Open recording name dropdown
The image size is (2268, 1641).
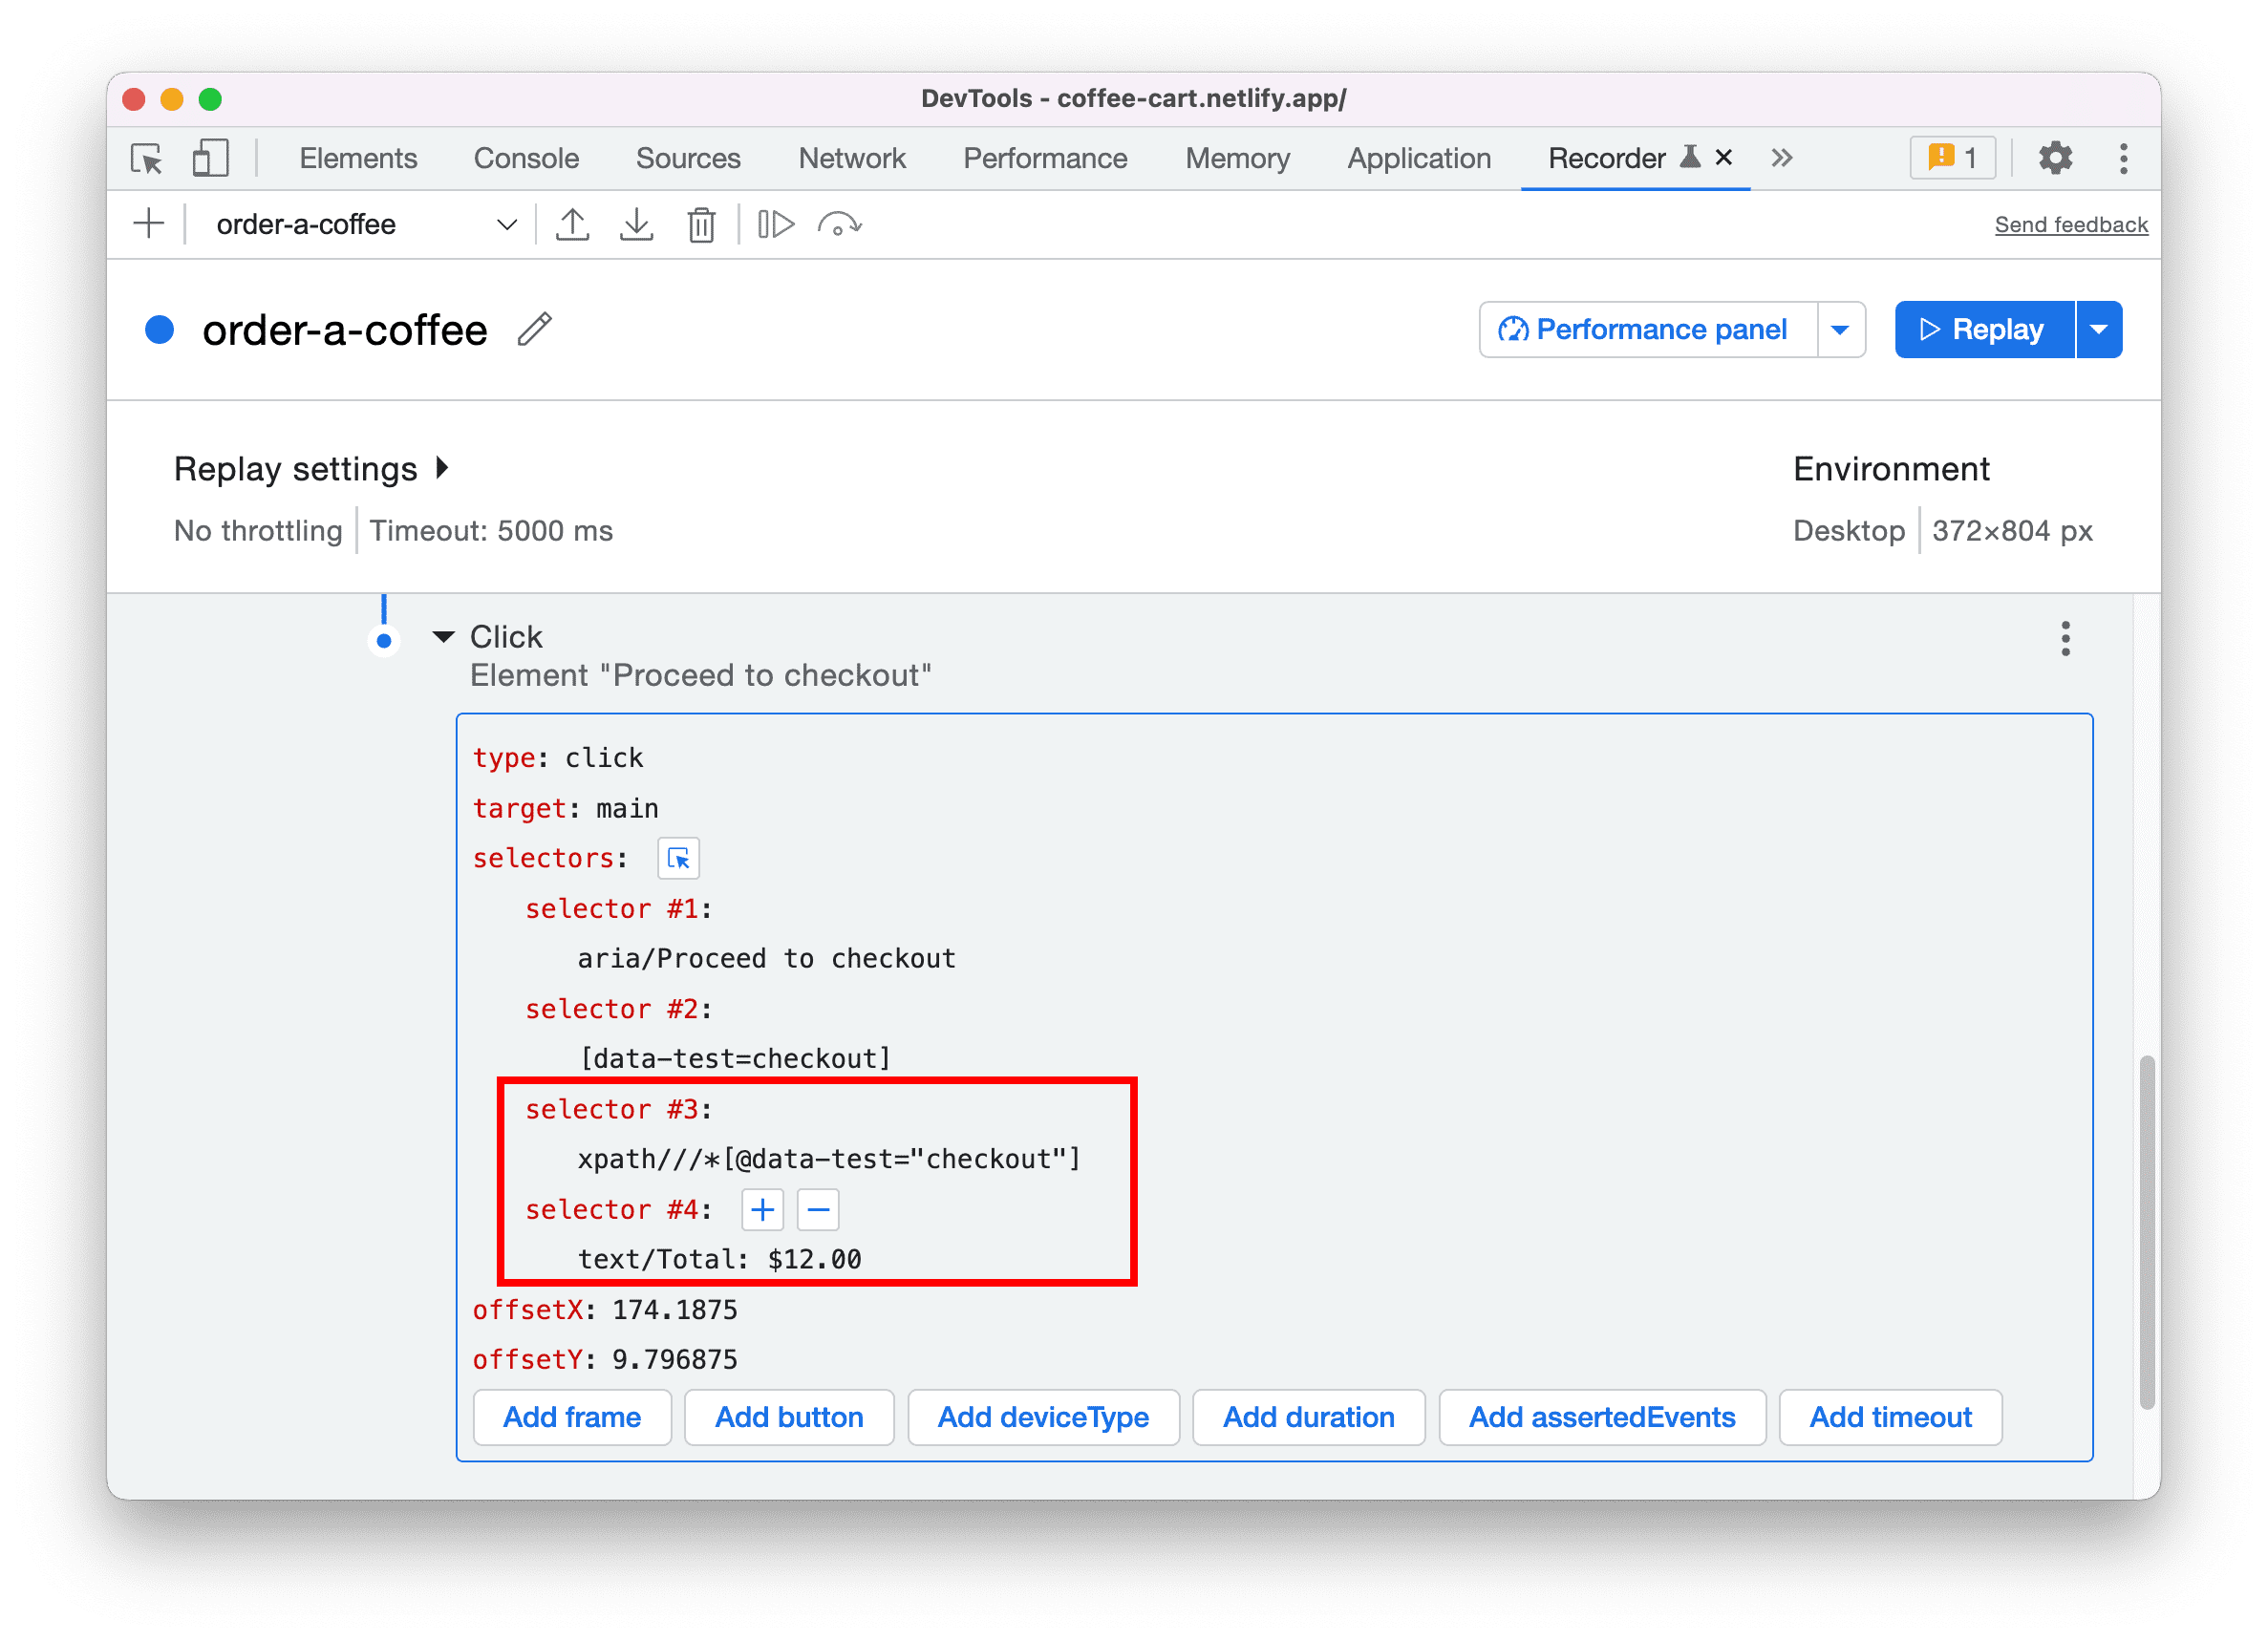pos(511,222)
